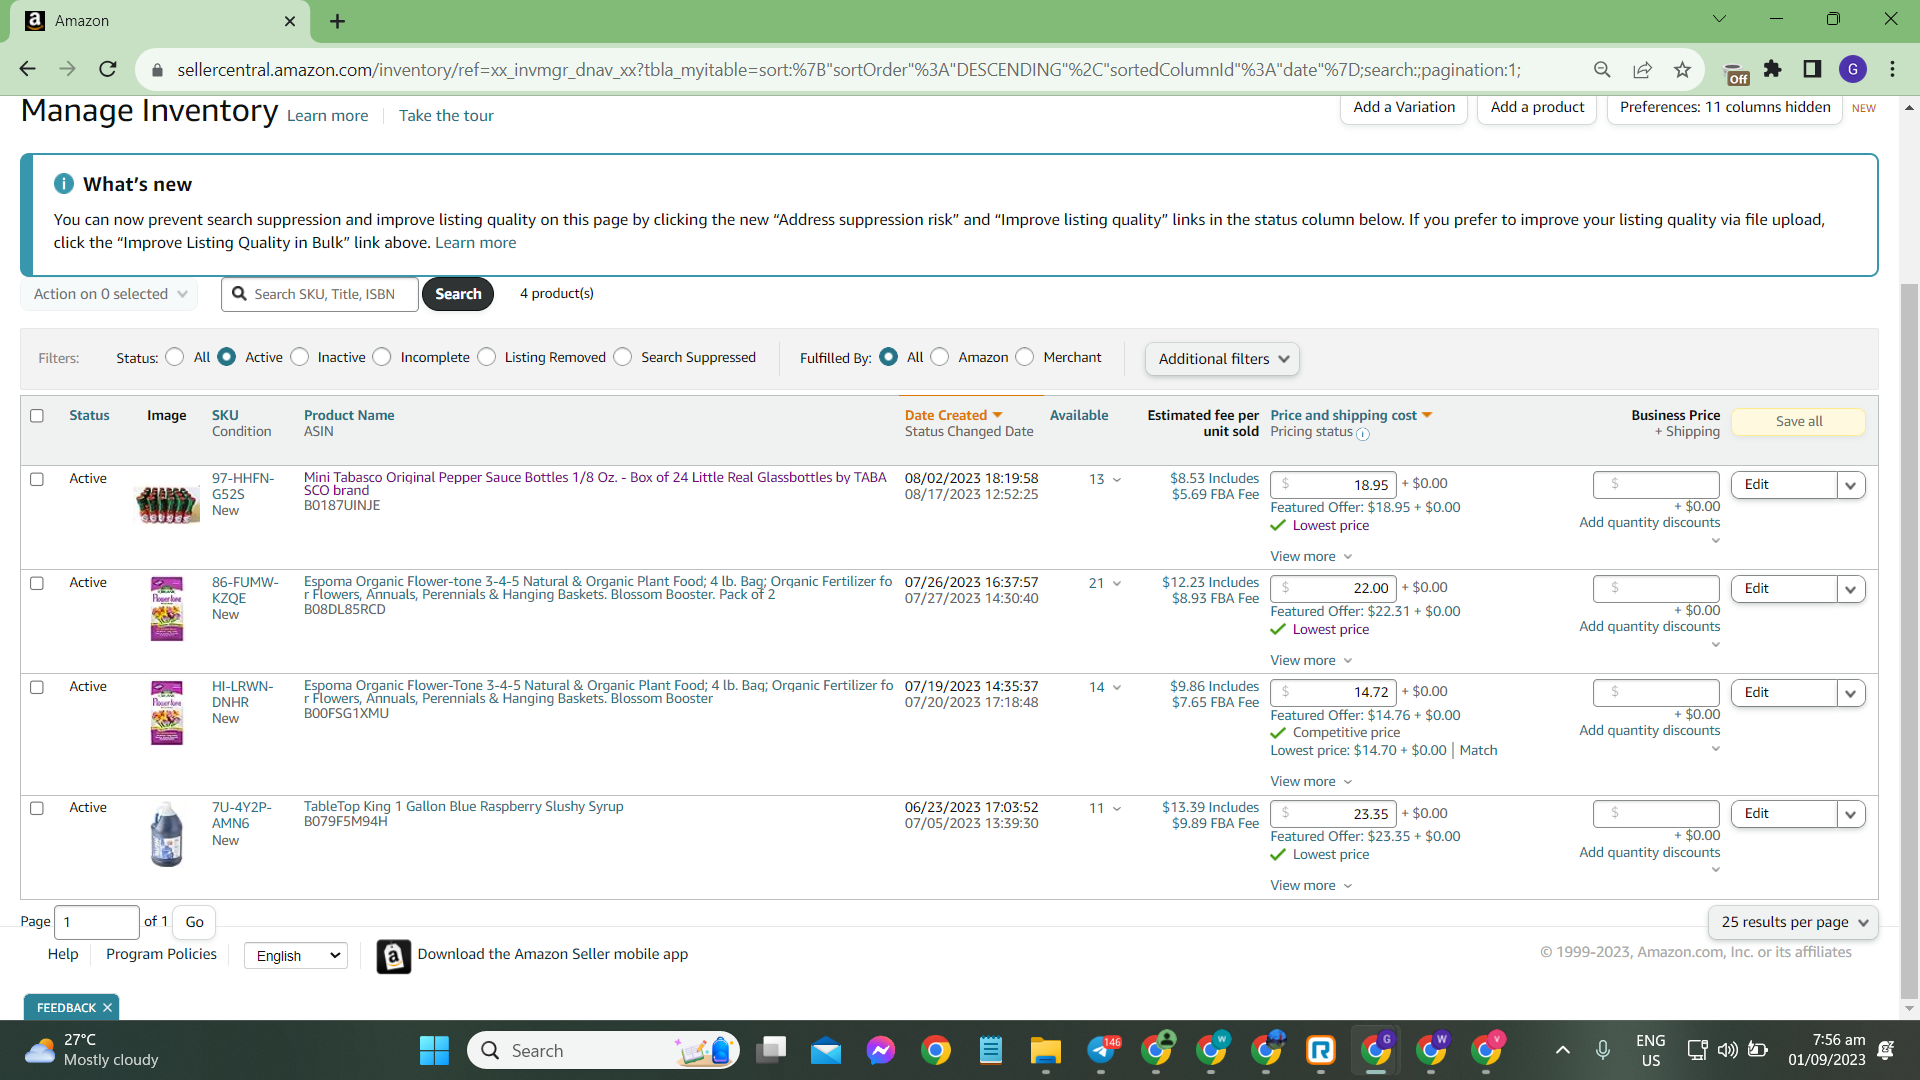Show hidden system tray icons

(x=1563, y=1050)
